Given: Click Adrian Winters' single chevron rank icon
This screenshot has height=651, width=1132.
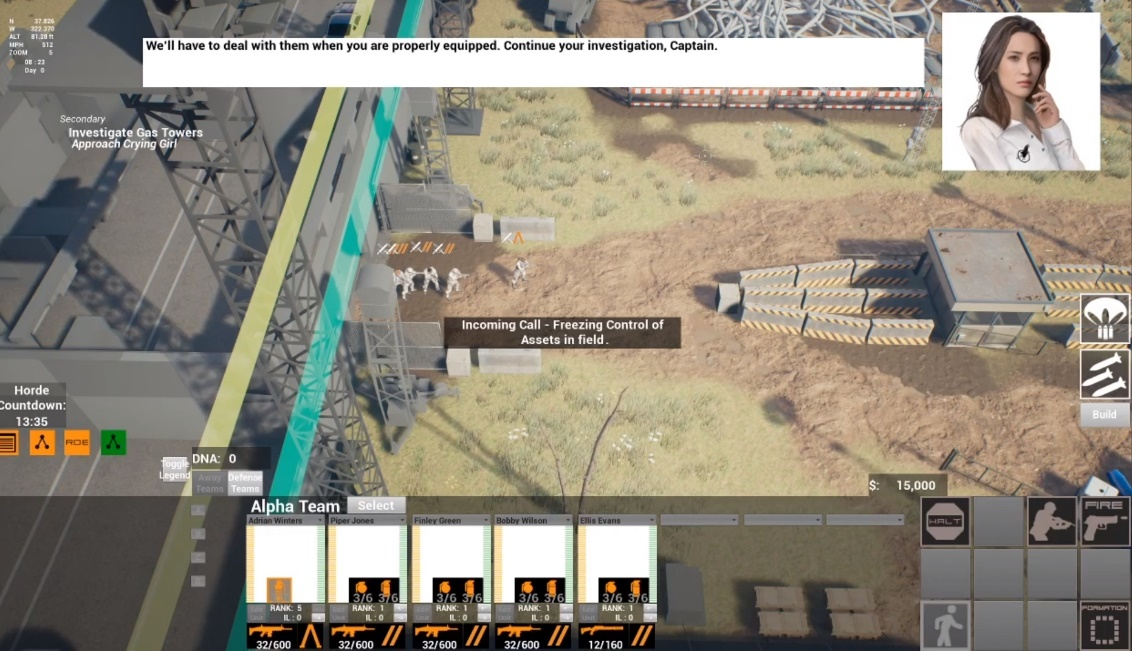Looking at the screenshot, I should click(x=311, y=636).
